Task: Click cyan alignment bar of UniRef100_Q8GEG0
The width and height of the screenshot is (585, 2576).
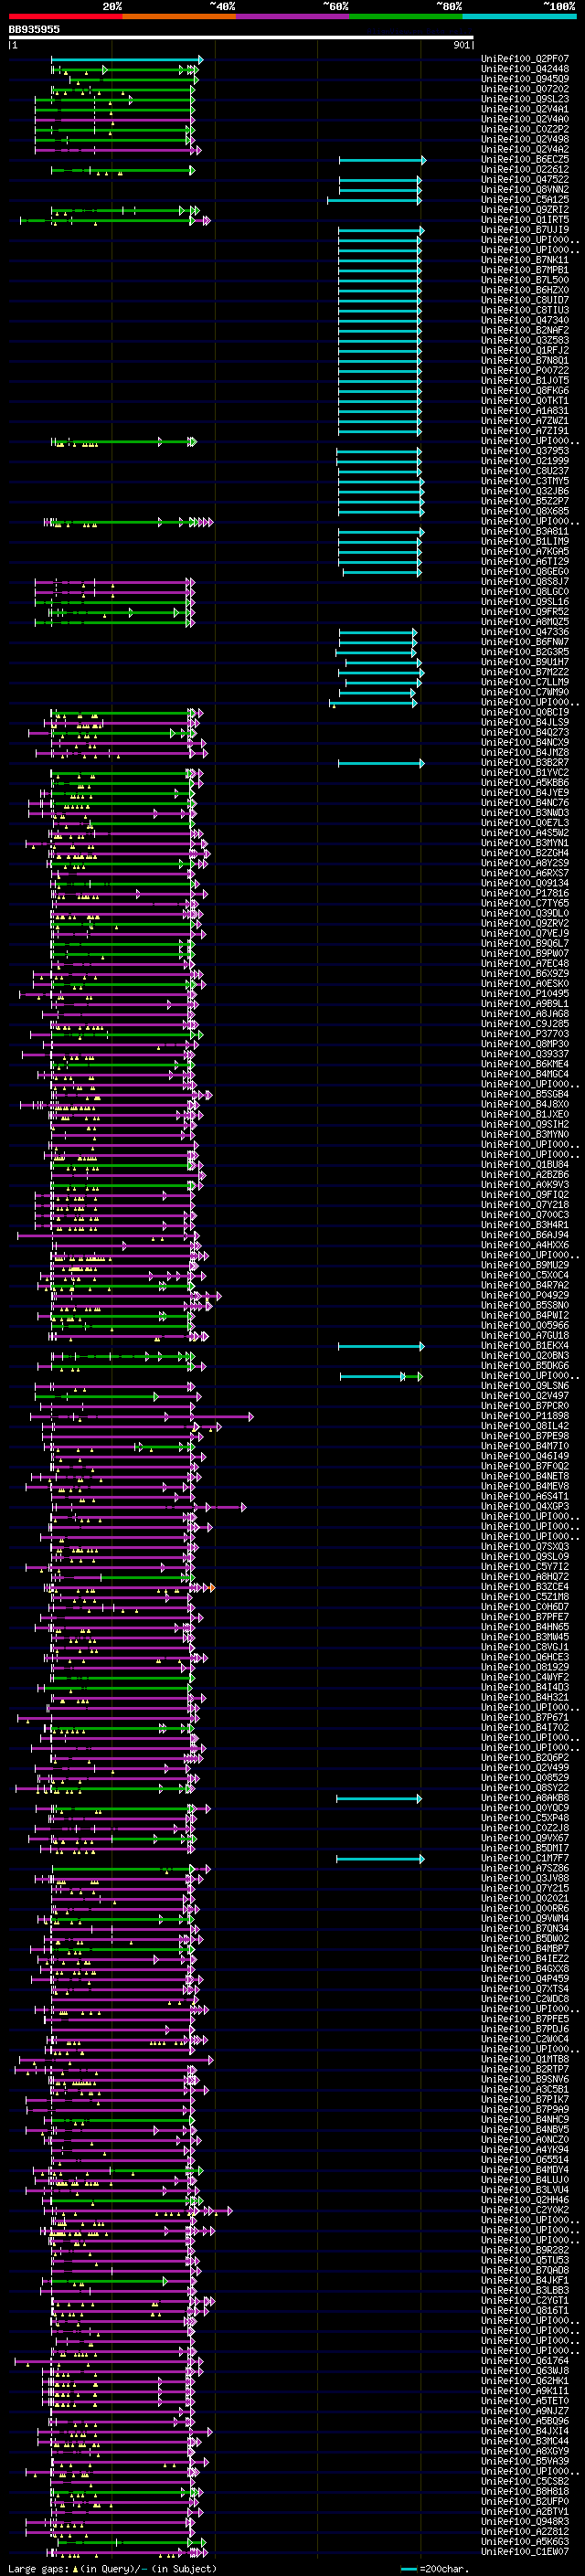Action: [382, 573]
